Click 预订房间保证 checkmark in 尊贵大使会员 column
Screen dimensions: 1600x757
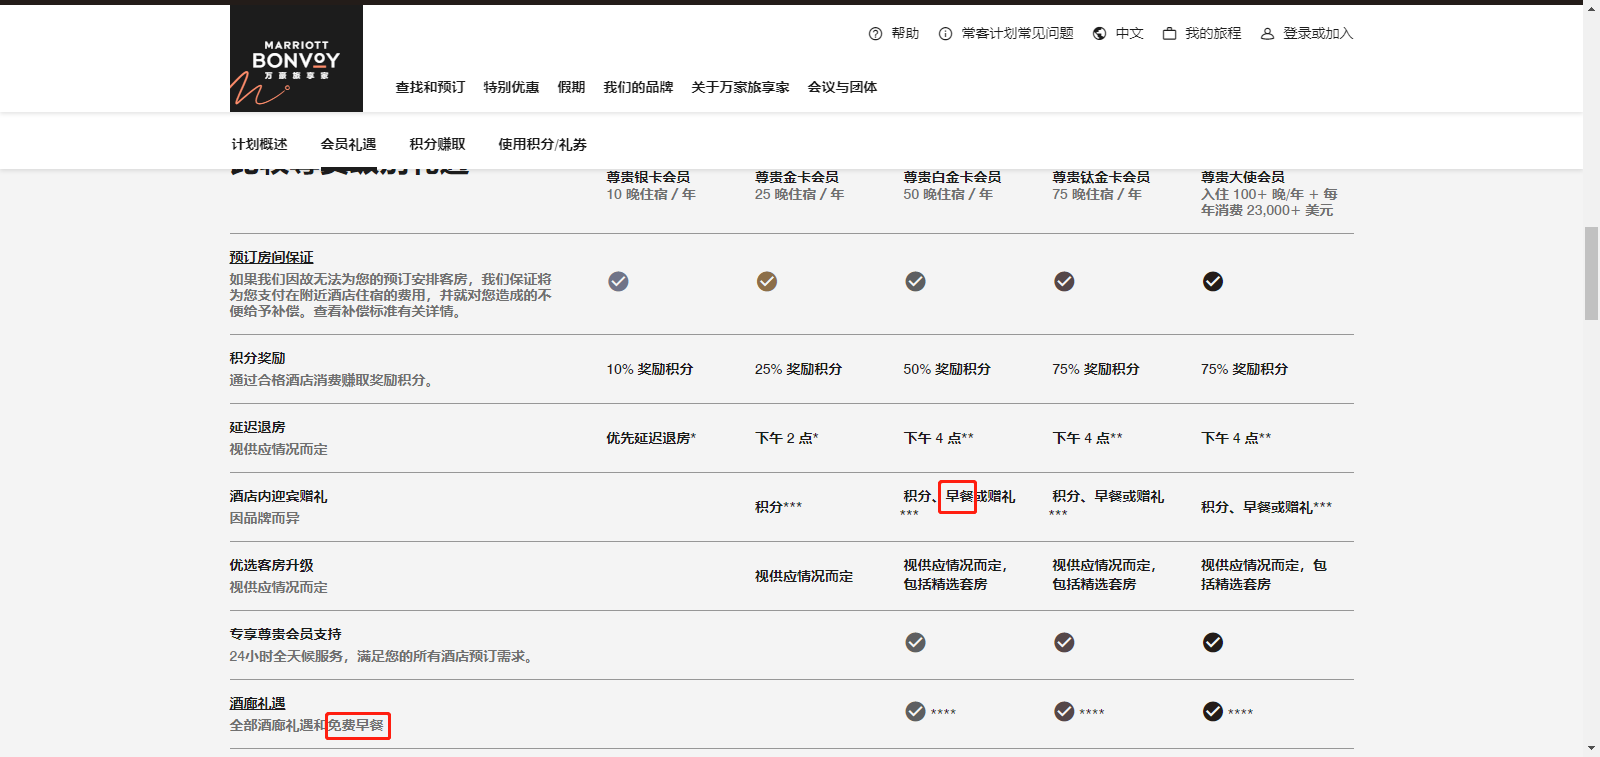pyautogui.click(x=1213, y=282)
